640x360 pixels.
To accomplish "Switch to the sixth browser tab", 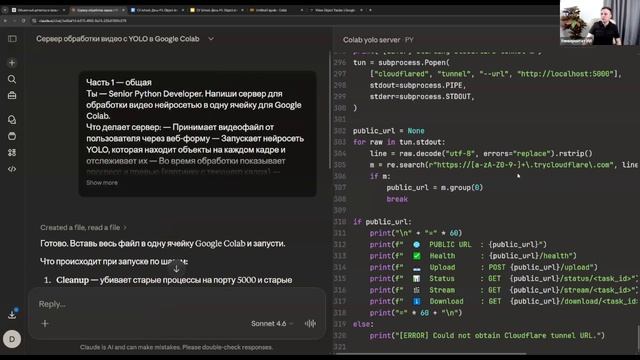I will click(x=336, y=10).
